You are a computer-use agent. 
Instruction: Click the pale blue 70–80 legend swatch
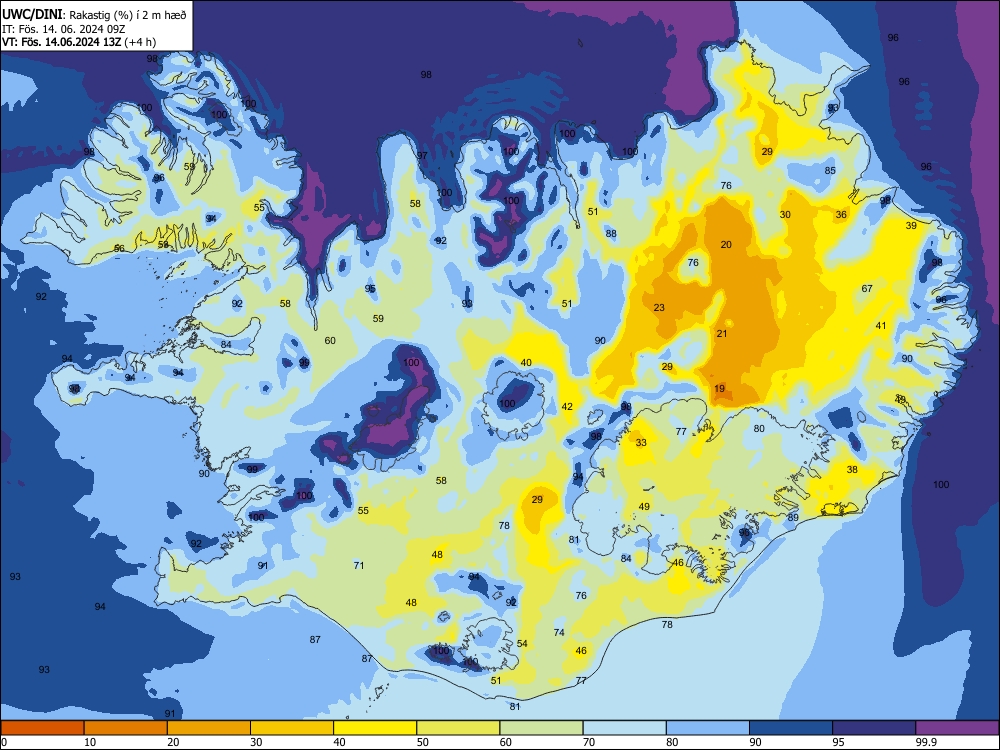point(624,728)
